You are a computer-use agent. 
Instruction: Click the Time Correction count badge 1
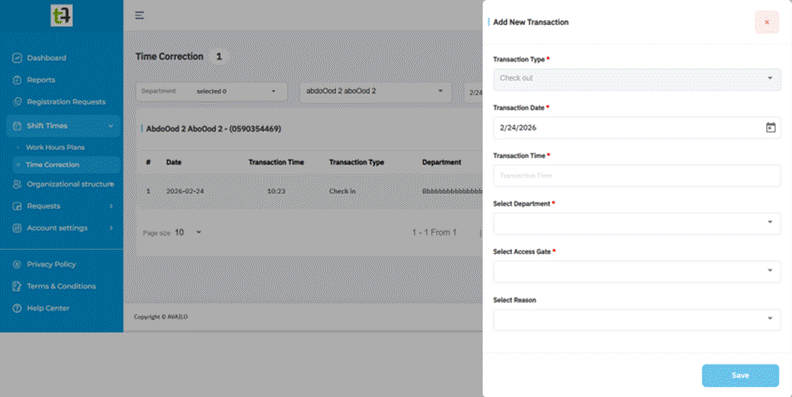click(x=219, y=57)
